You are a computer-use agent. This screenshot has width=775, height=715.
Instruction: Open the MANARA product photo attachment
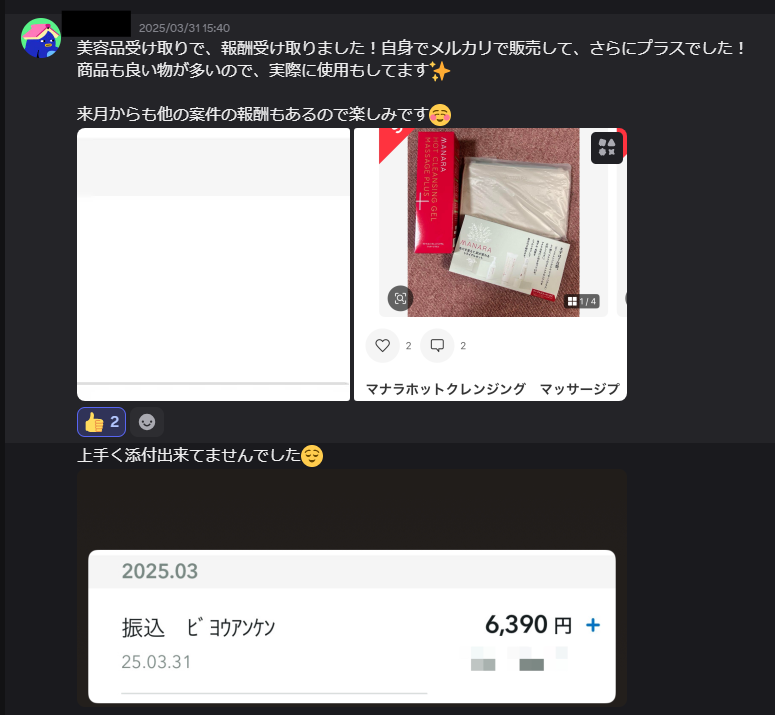click(x=490, y=264)
